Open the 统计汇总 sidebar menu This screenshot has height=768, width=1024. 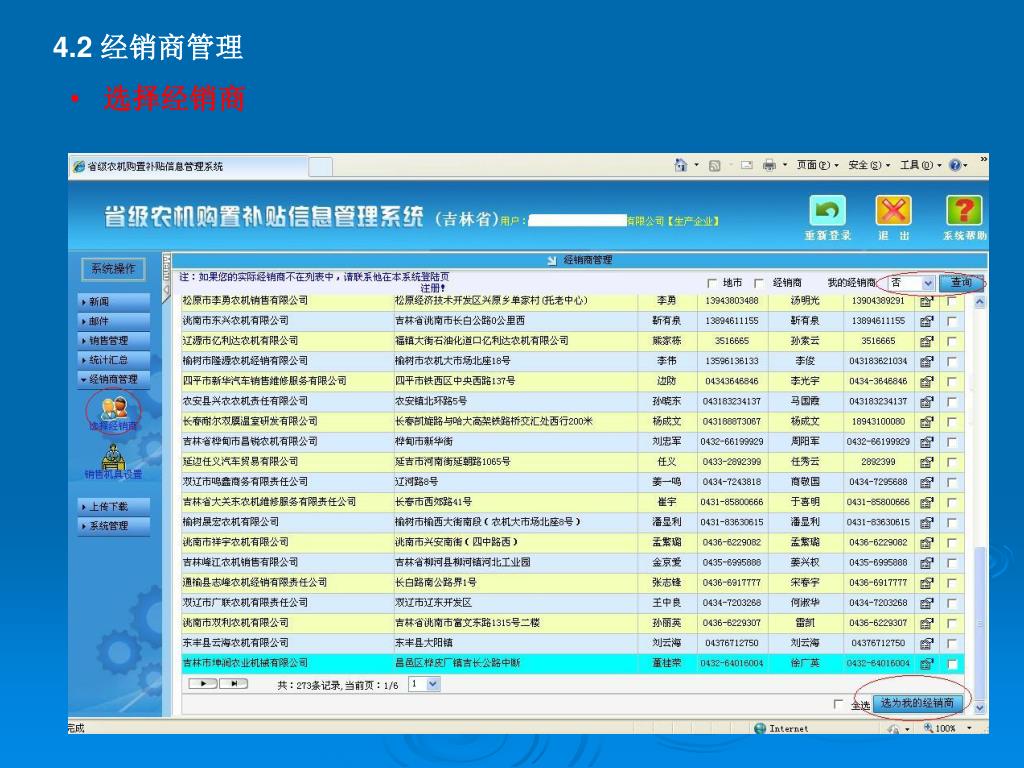coord(114,360)
